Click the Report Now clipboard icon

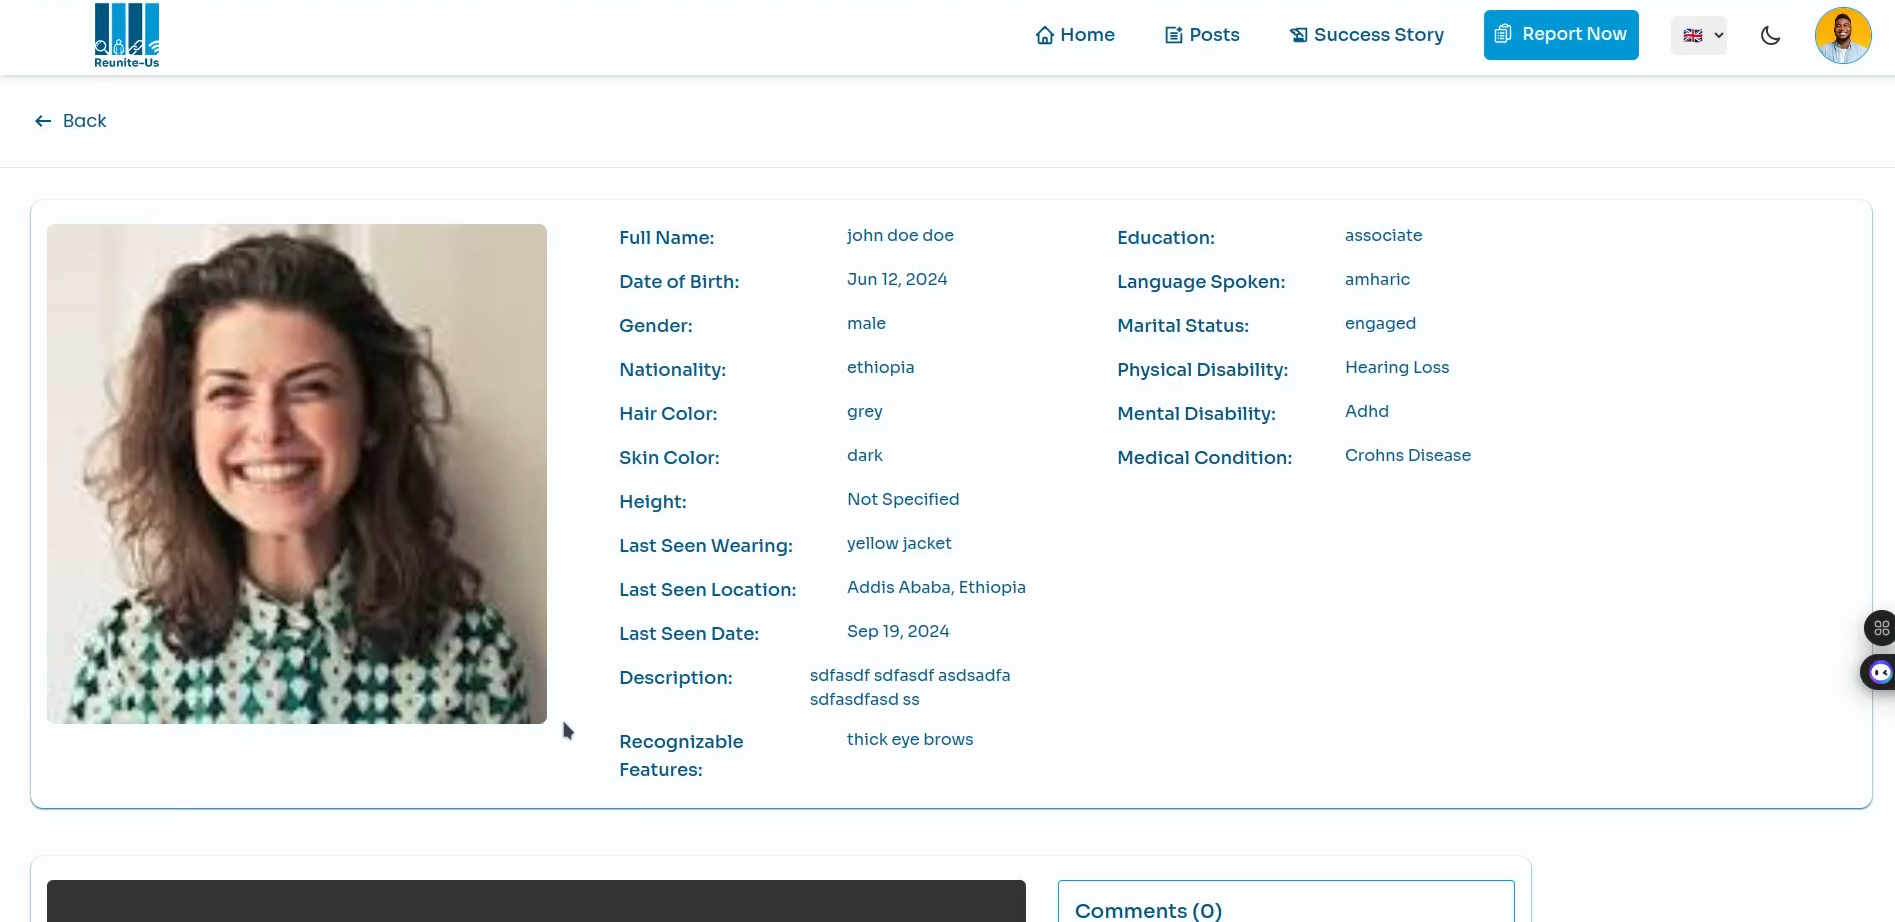point(1503,34)
